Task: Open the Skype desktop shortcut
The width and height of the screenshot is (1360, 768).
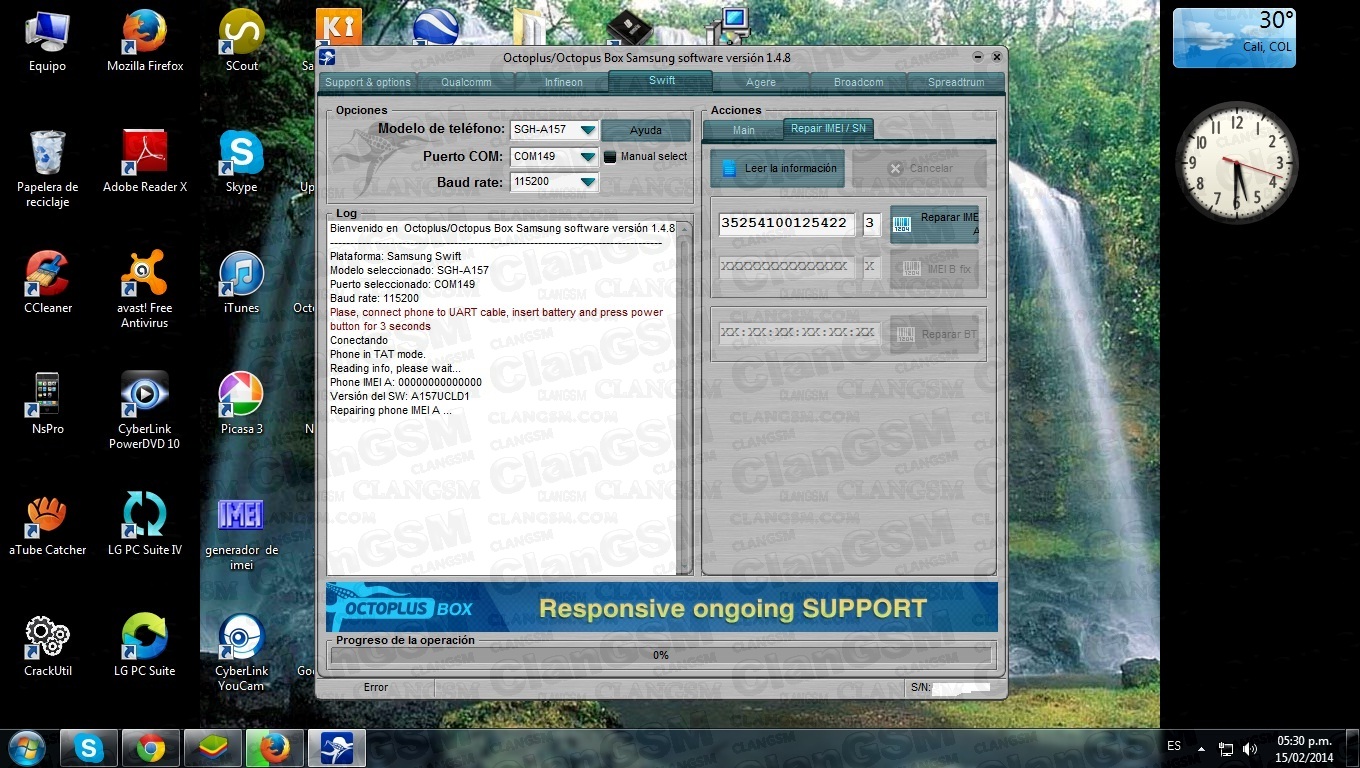Action: tap(241, 162)
